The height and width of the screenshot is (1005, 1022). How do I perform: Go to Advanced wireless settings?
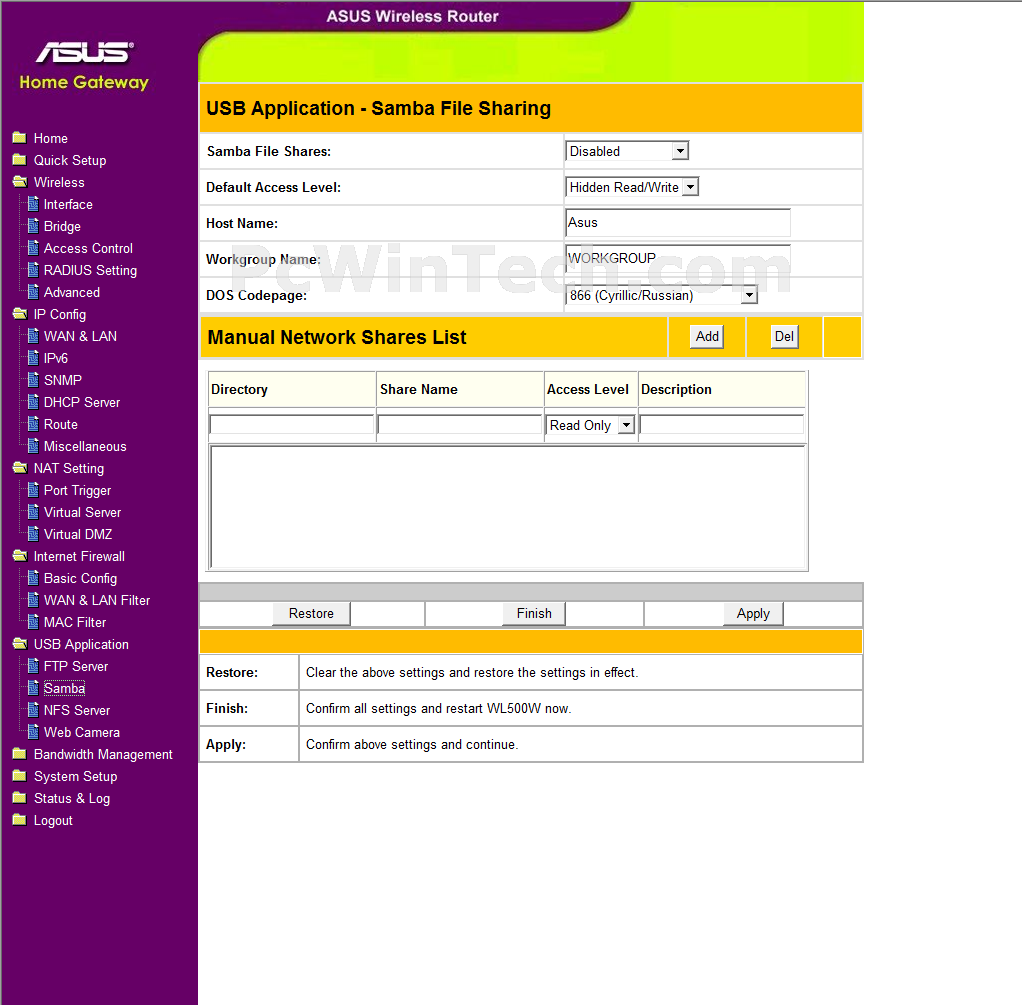tap(72, 293)
